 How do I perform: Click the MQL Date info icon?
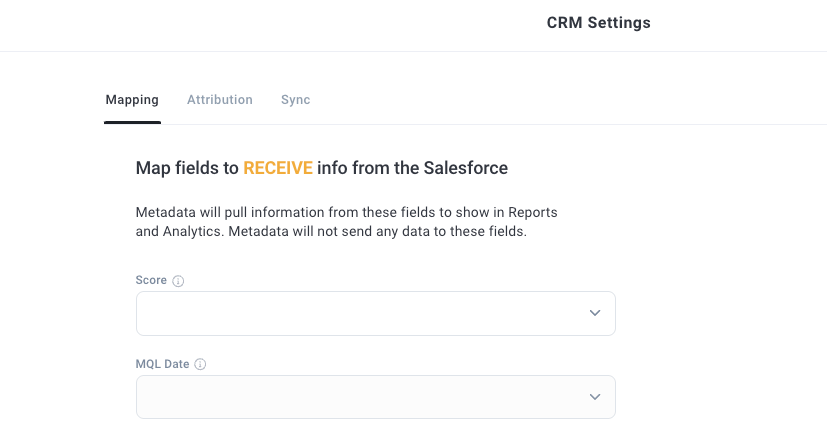click(x=200, y=364)
